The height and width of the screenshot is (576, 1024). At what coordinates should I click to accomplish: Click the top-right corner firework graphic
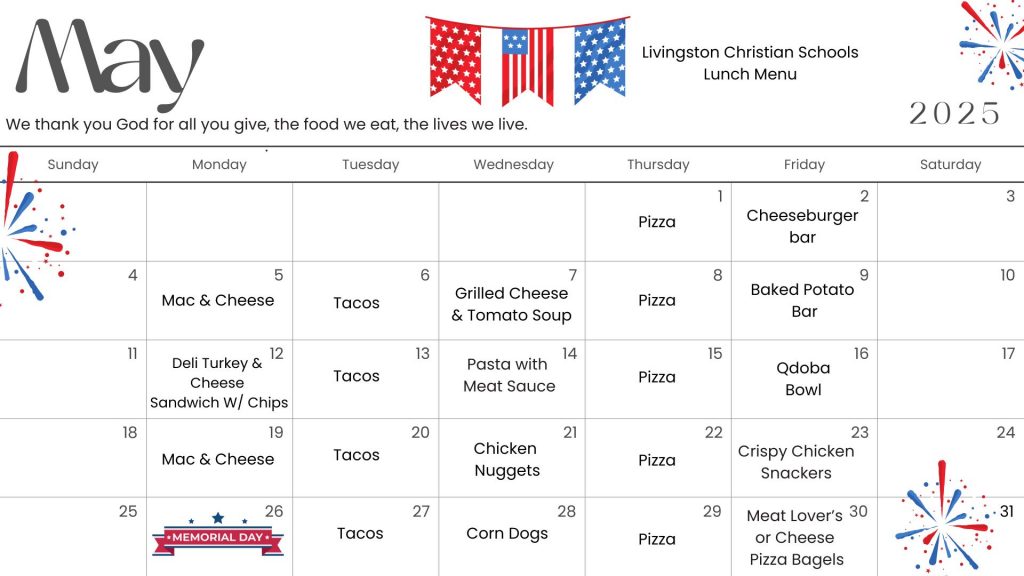tap(993, 44)
